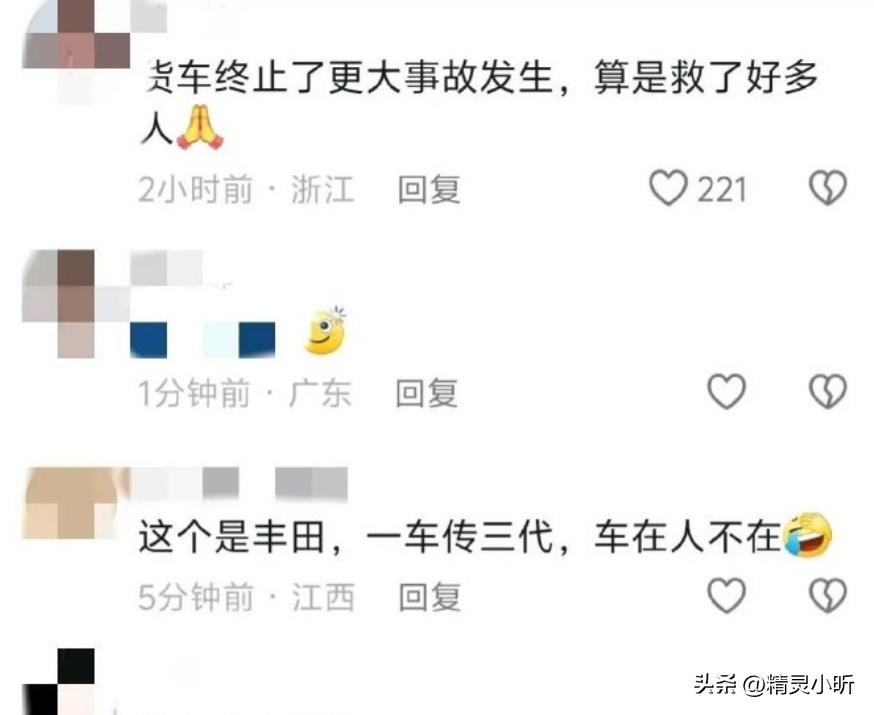Tap the 头条 @精灵小昕 watermark

click(x=774, y=684)
